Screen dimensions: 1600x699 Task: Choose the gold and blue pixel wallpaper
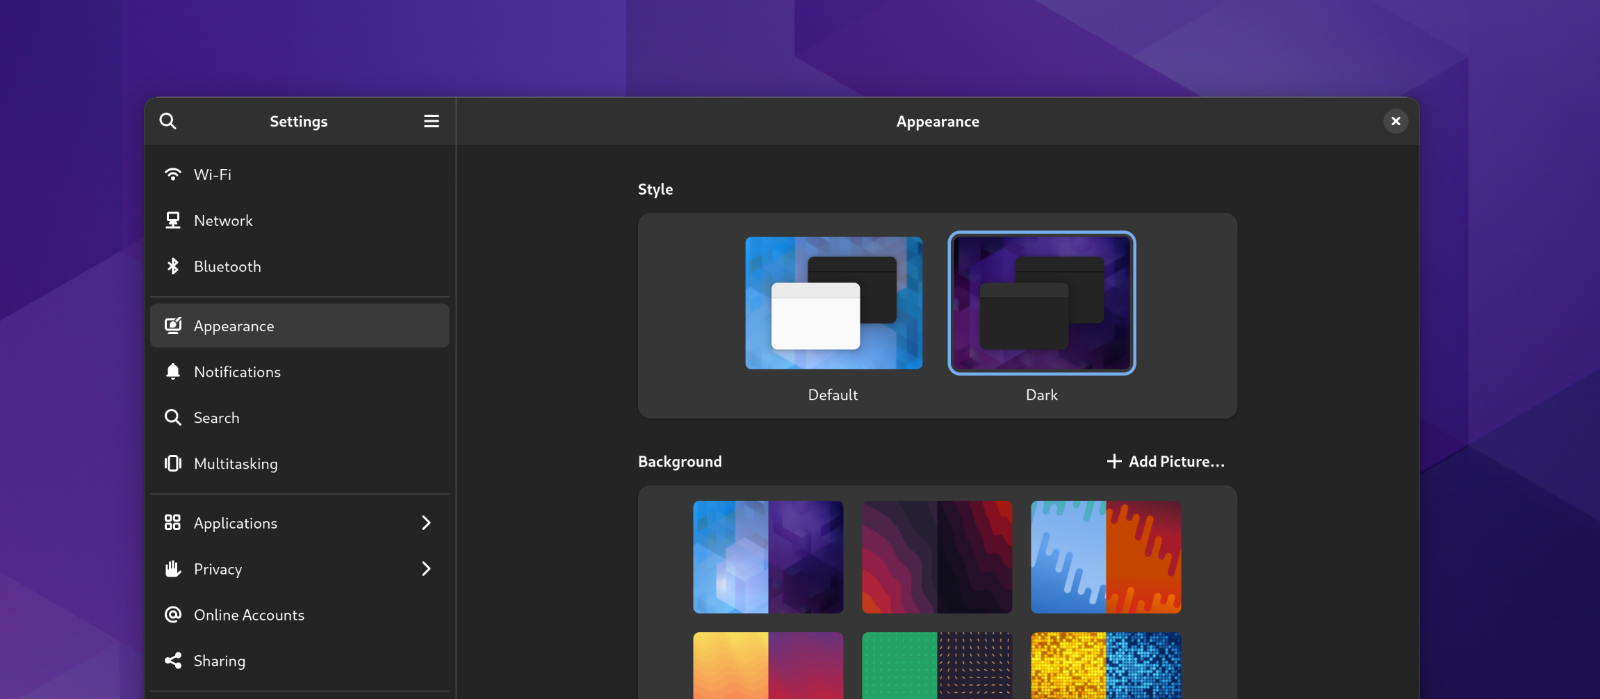[x=1106, y=666]
